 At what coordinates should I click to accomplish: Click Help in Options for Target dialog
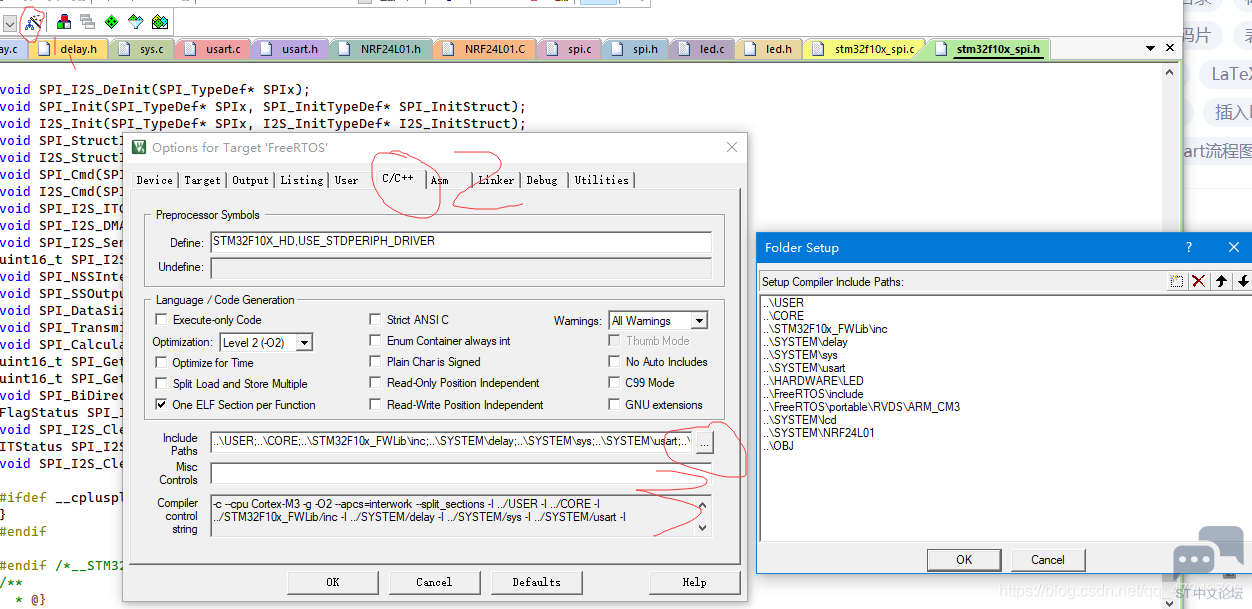695,582
